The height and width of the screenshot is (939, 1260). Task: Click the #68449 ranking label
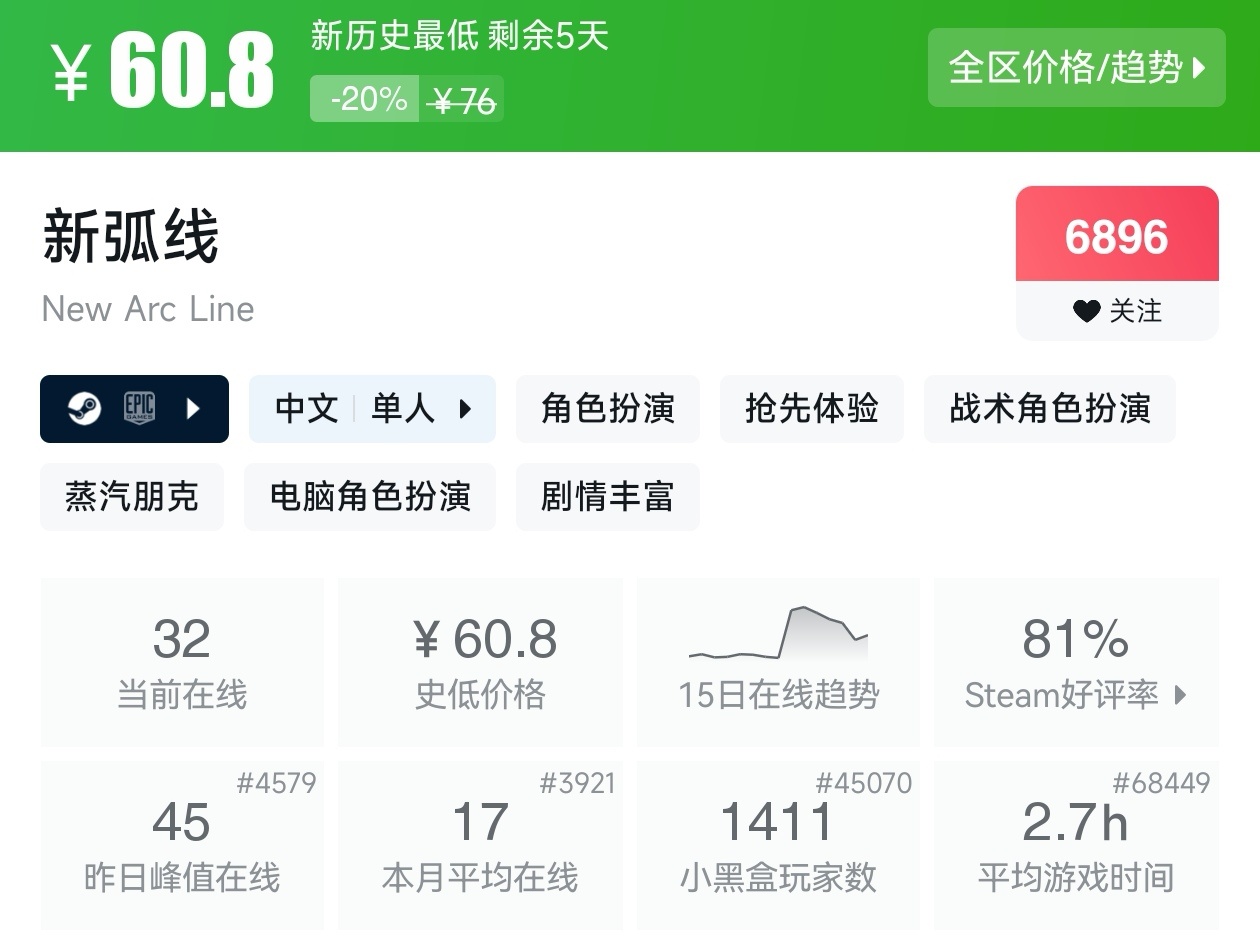[1161, 783]
